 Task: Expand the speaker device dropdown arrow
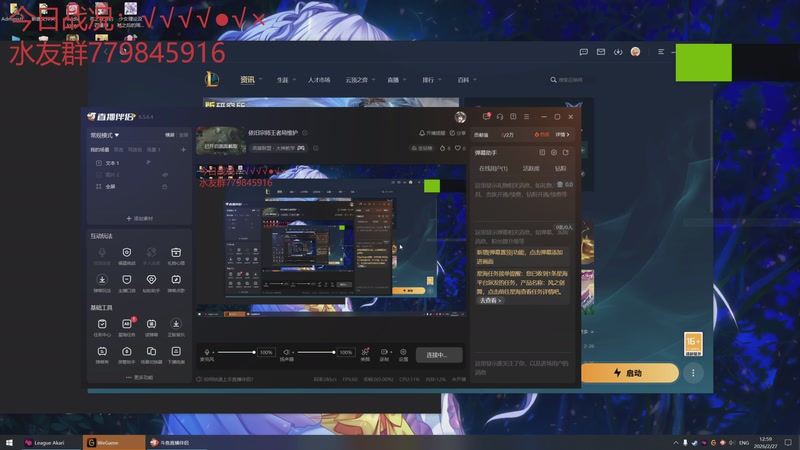[293, 352]
